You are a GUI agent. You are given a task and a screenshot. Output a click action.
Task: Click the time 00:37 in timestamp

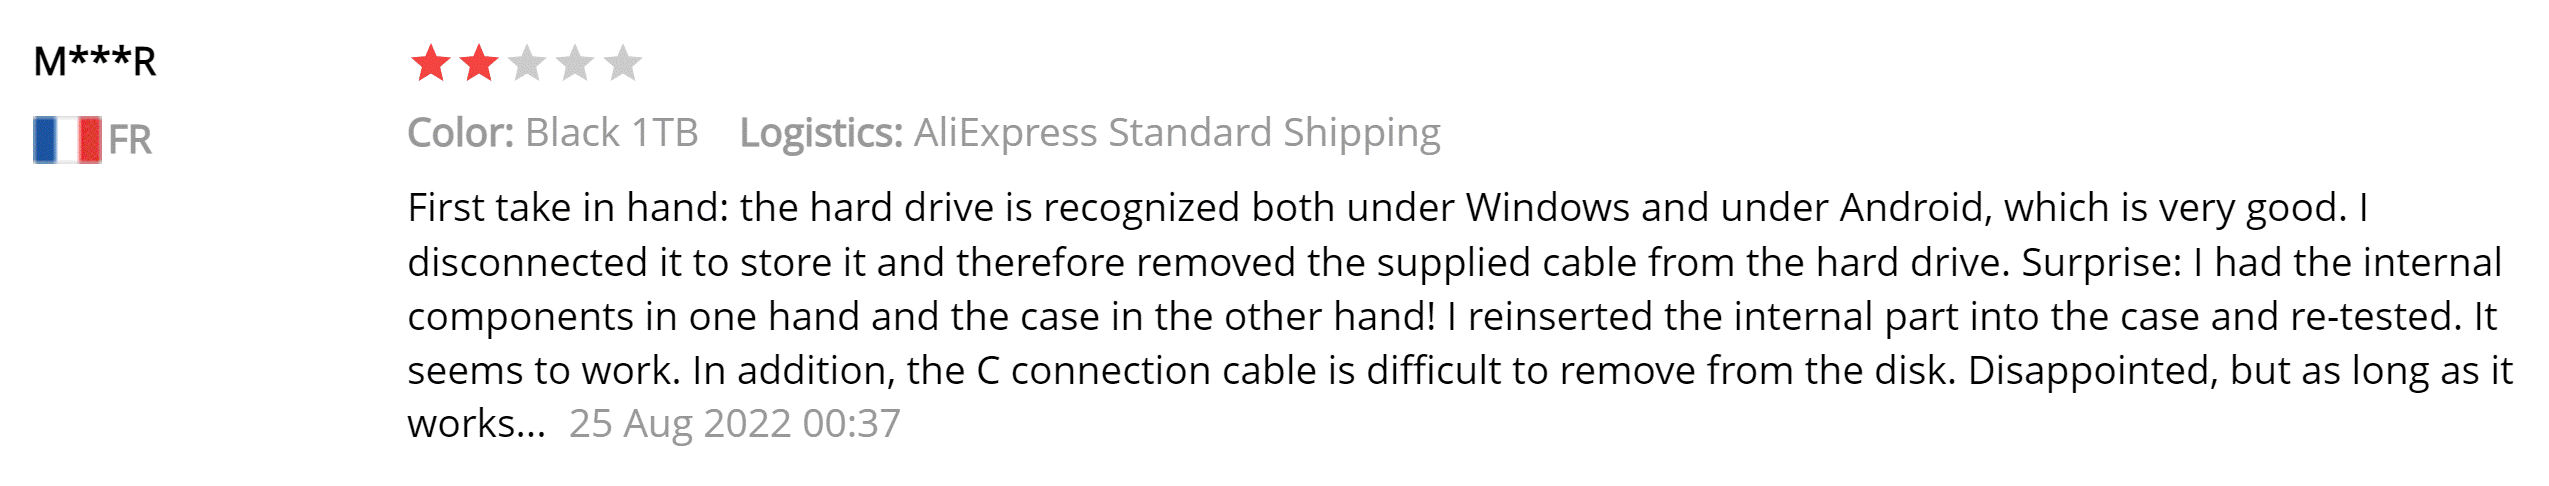(x=851, y=424)
